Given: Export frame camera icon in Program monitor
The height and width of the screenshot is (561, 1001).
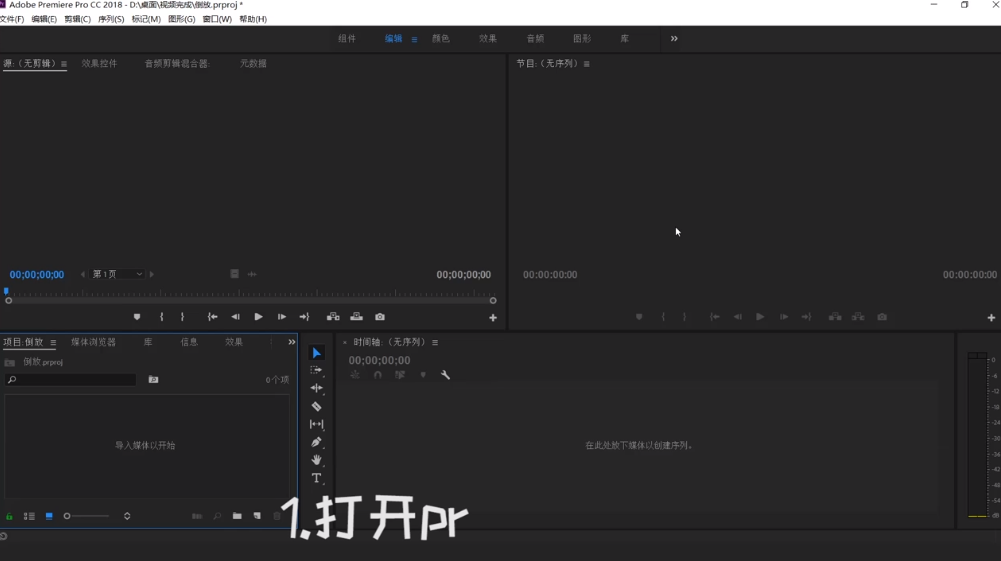Looking at the screenshot, I should click(x=882, y=317).
